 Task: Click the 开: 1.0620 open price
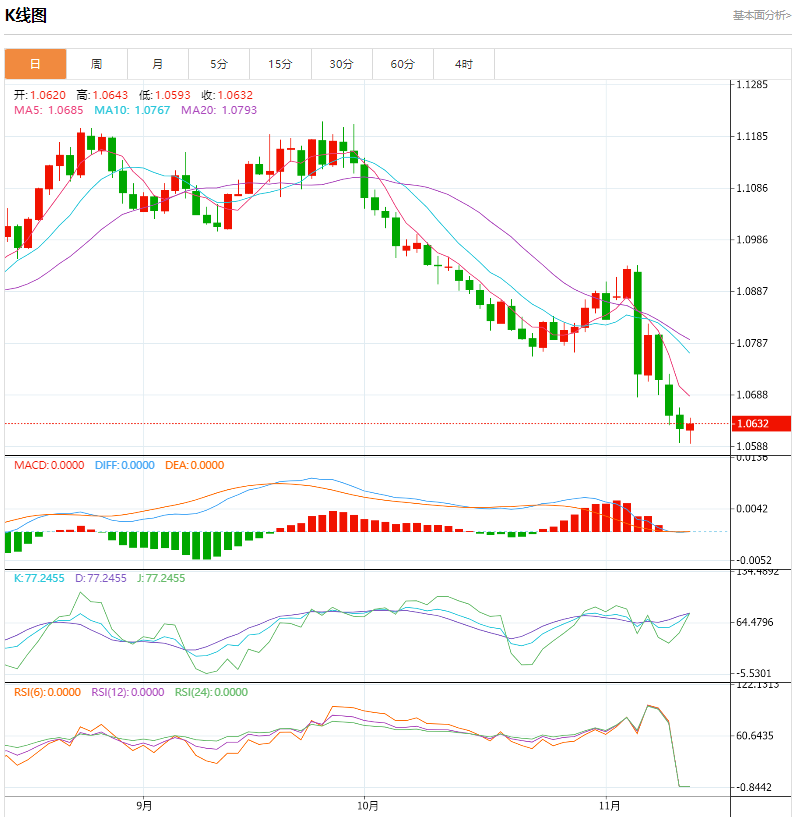40,95
